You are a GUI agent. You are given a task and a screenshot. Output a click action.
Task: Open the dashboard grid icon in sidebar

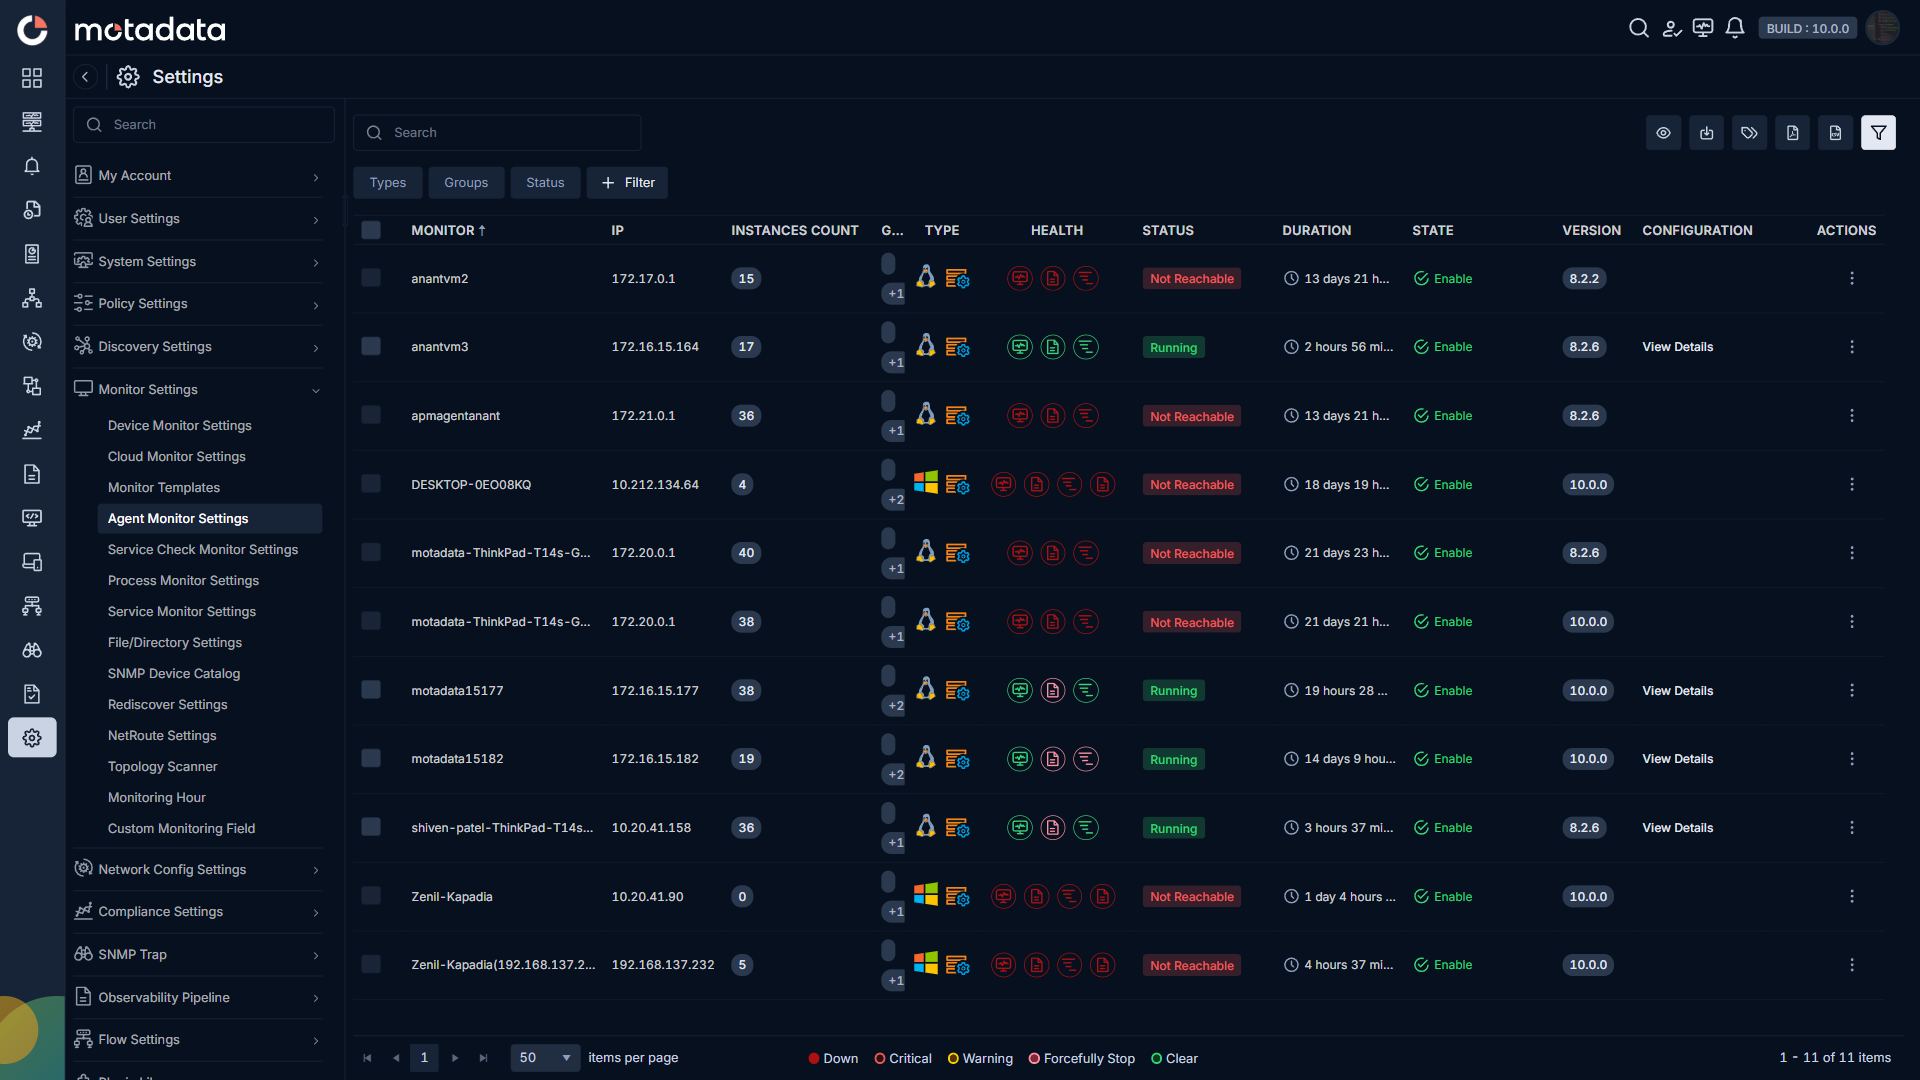[x=32, y=78]
